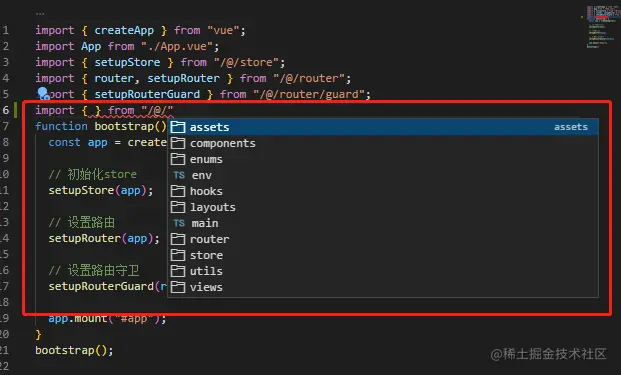The height and width of the screenshot is (375, 621).
Task: Choose the router folder icon
Action: [178, 239]
